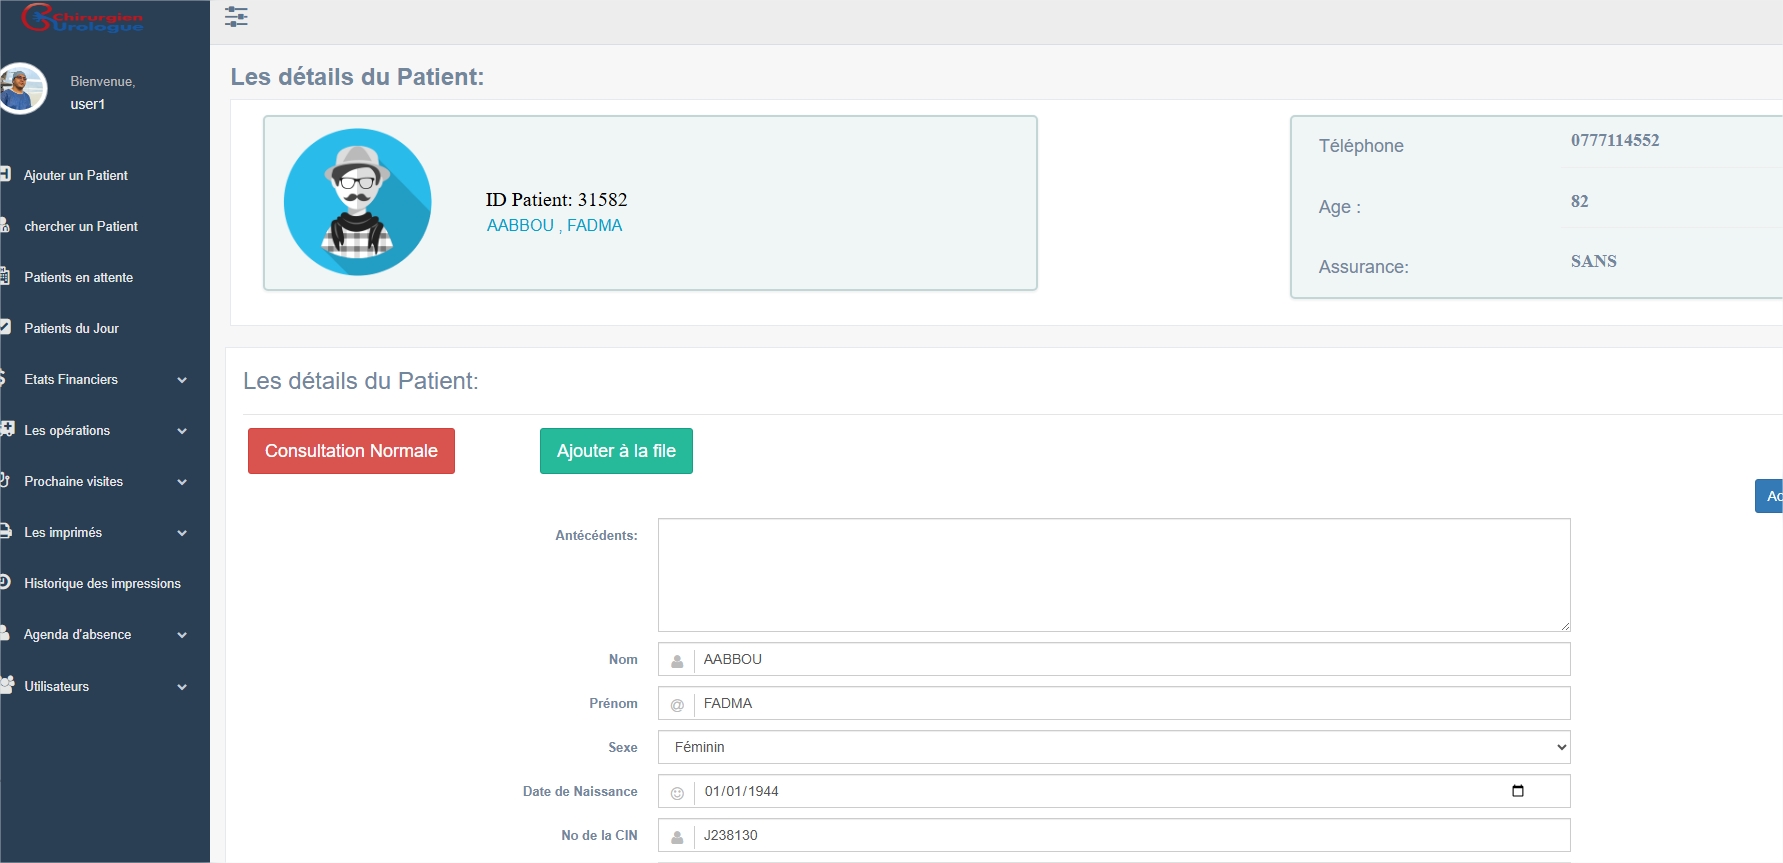Open the AABBOU , FADMA patient link

(554, 226)
